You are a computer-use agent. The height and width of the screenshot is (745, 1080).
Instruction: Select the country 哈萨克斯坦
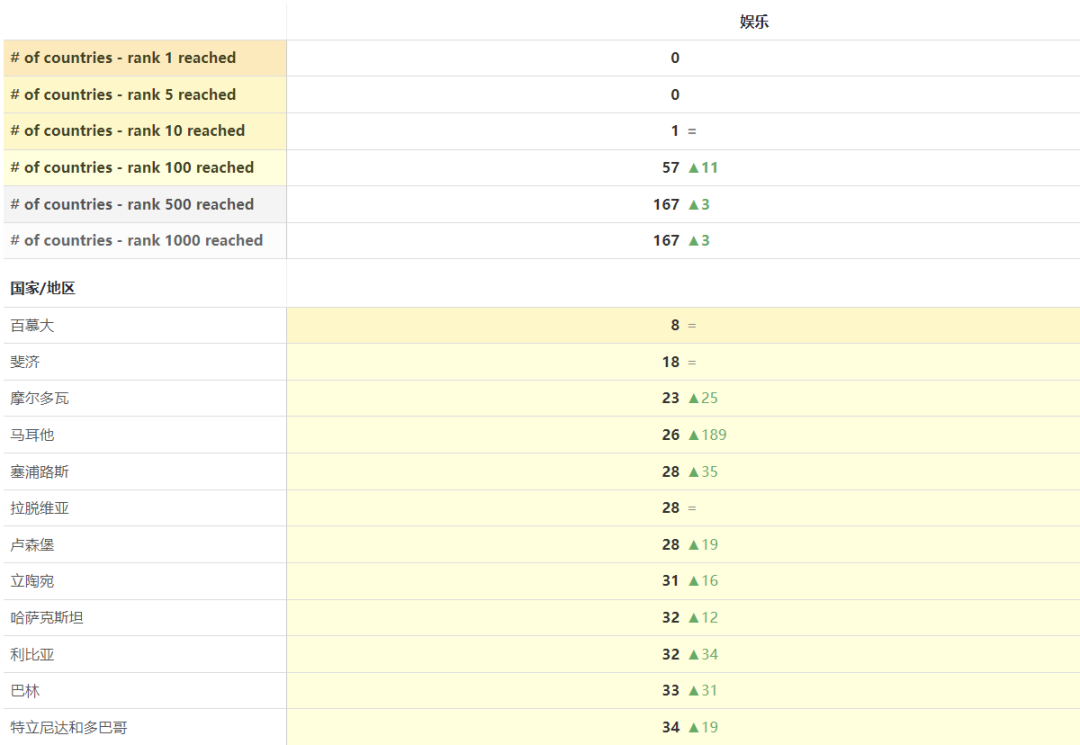pos(47,618)
